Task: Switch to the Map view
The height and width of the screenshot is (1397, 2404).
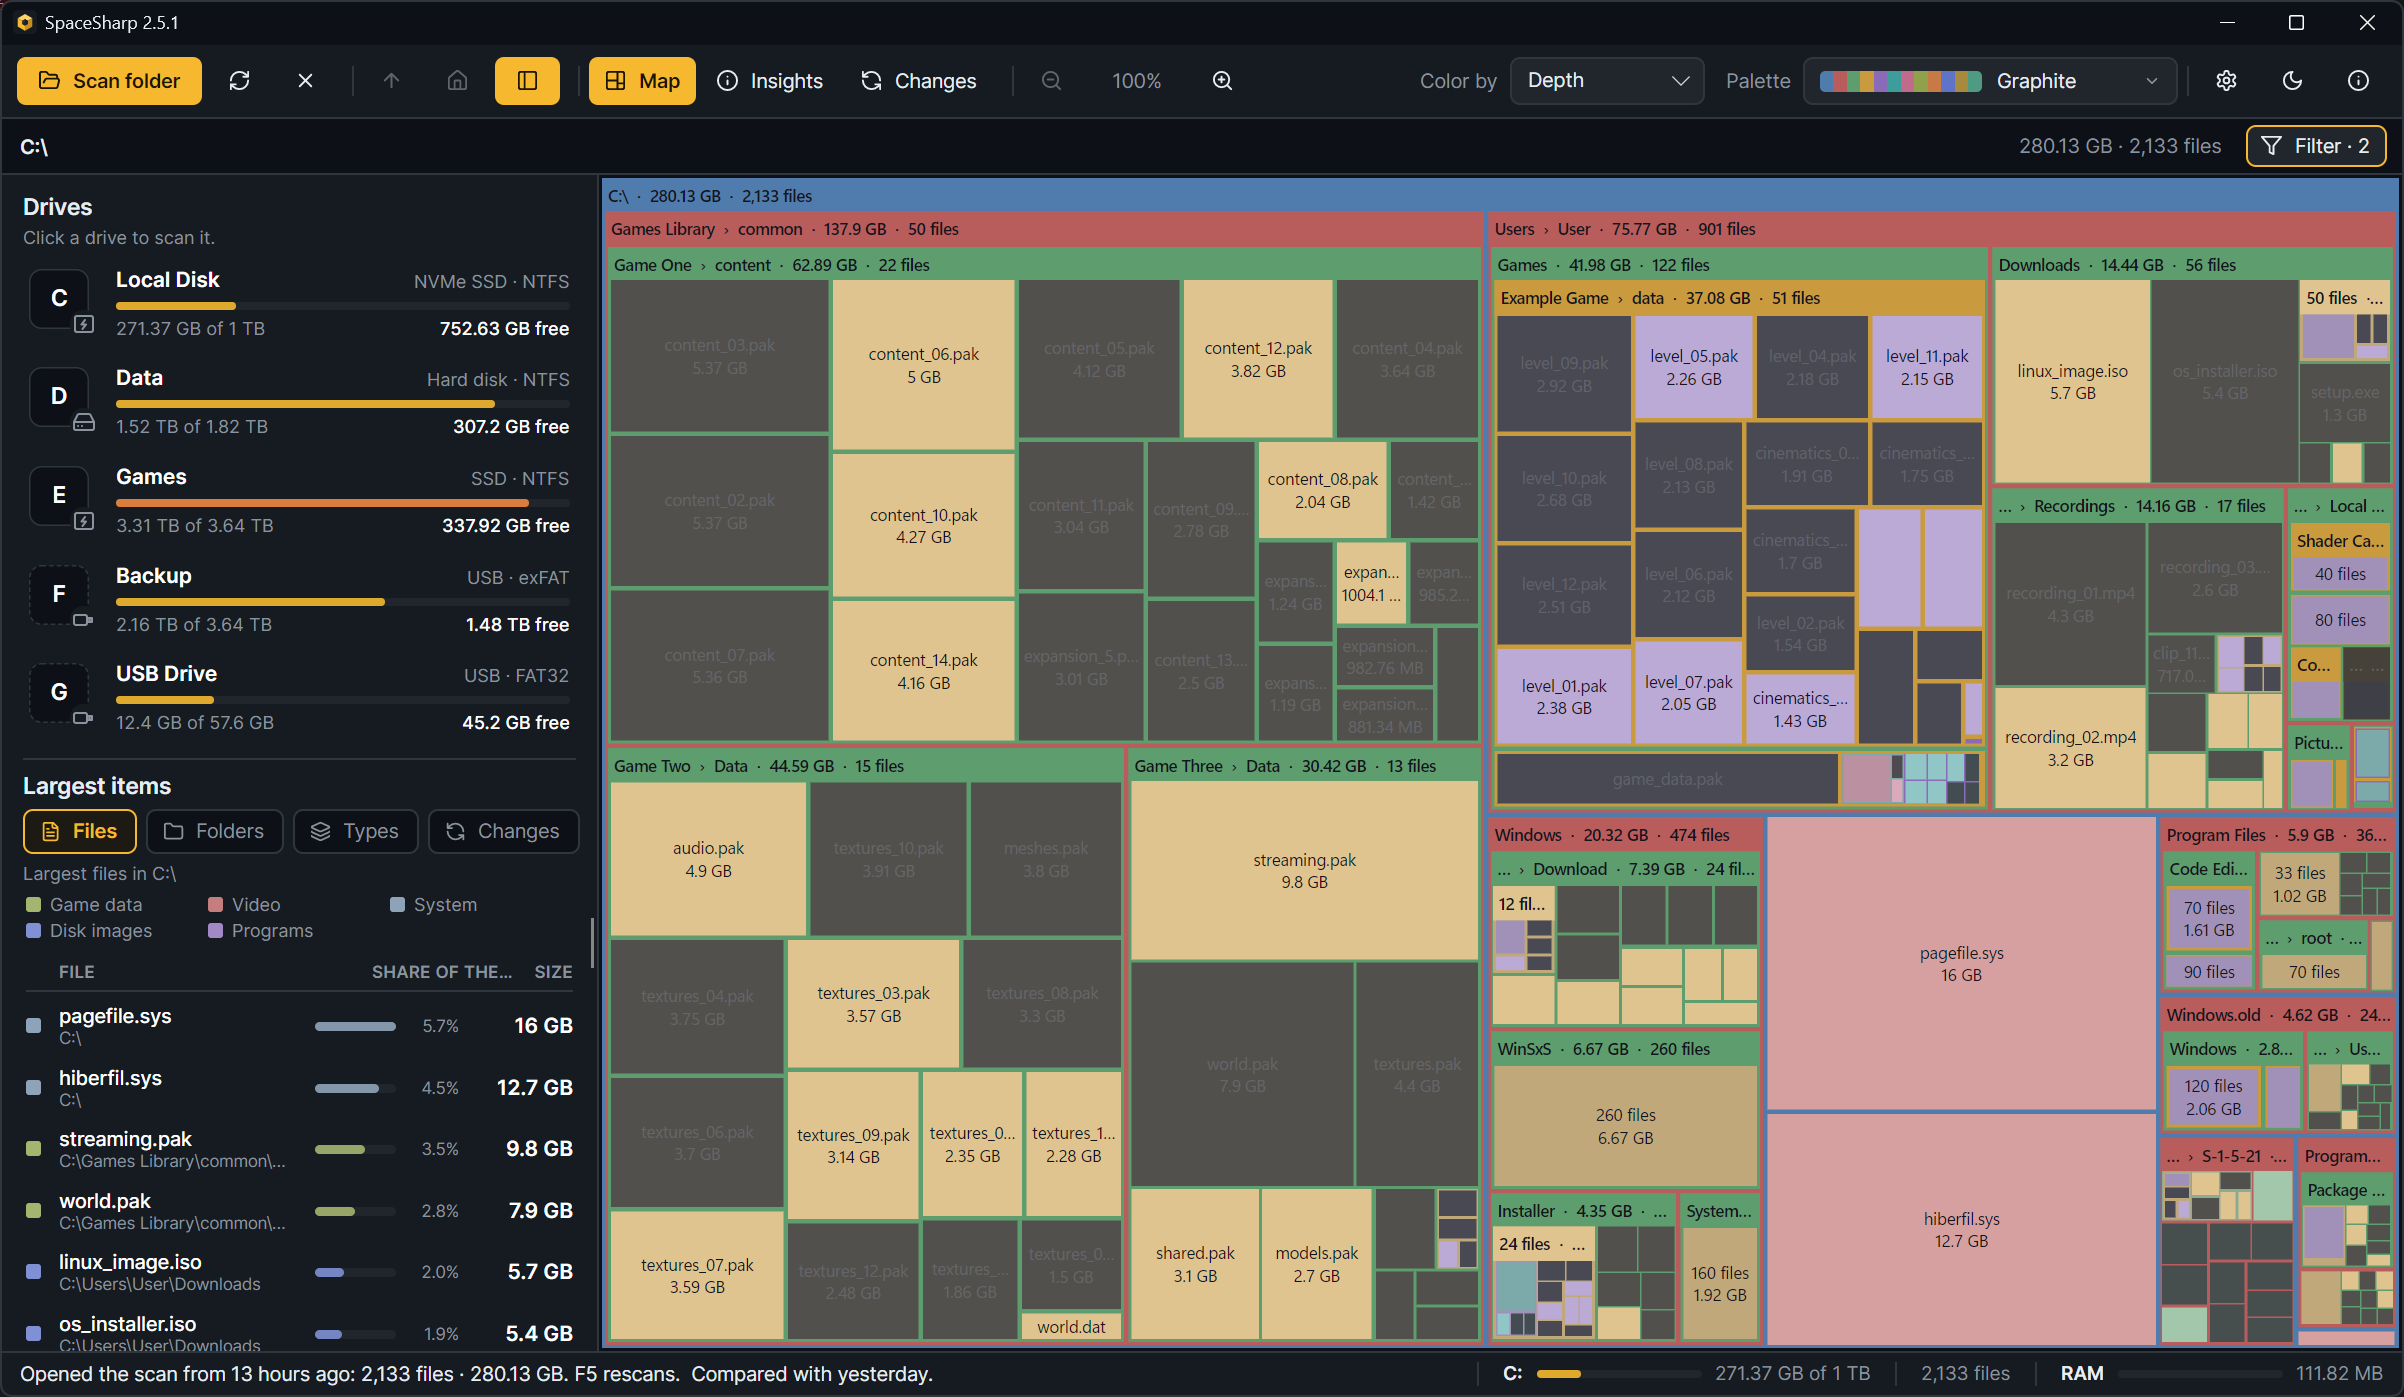Action: point(642,81)
